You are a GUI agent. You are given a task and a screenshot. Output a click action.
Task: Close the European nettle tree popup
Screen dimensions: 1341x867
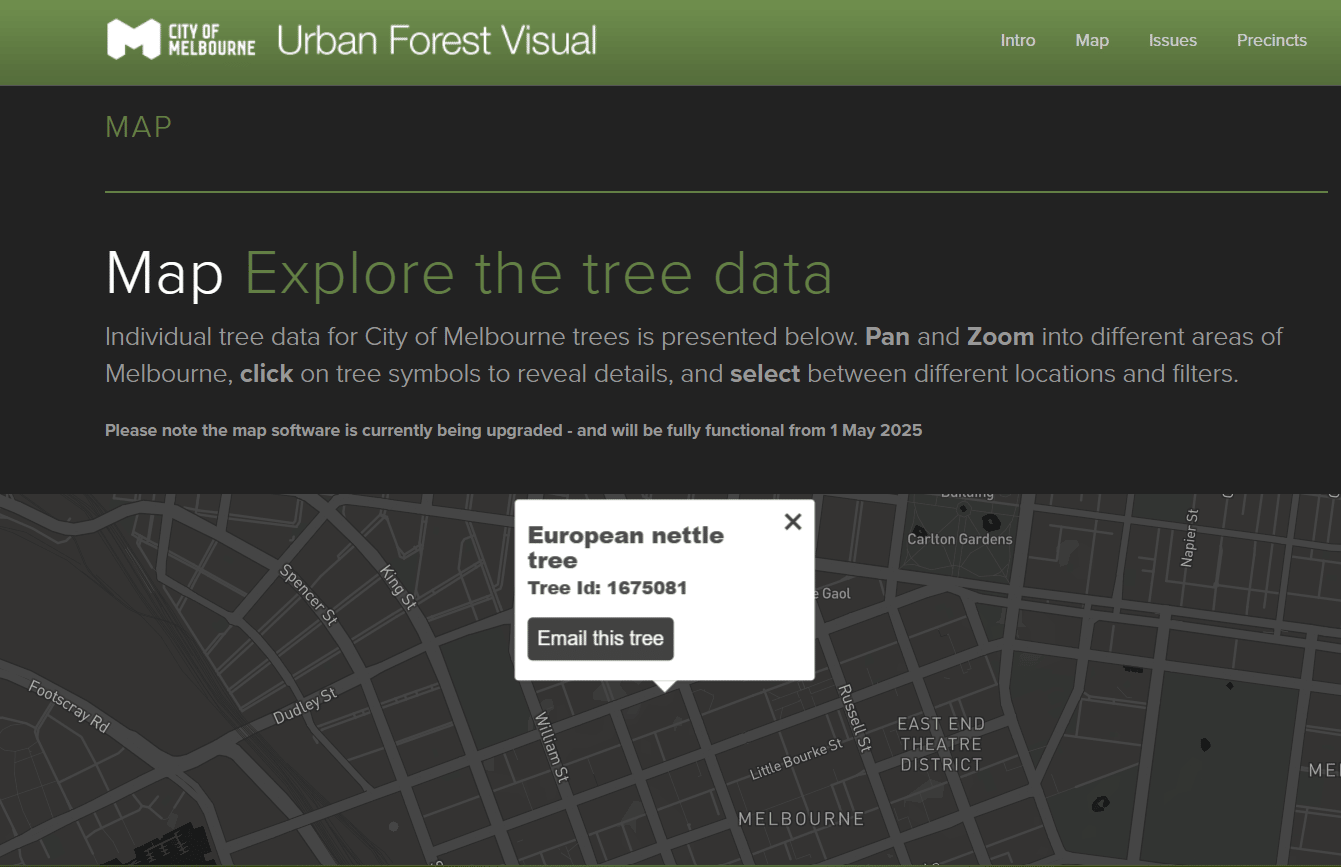click(793, 521)
